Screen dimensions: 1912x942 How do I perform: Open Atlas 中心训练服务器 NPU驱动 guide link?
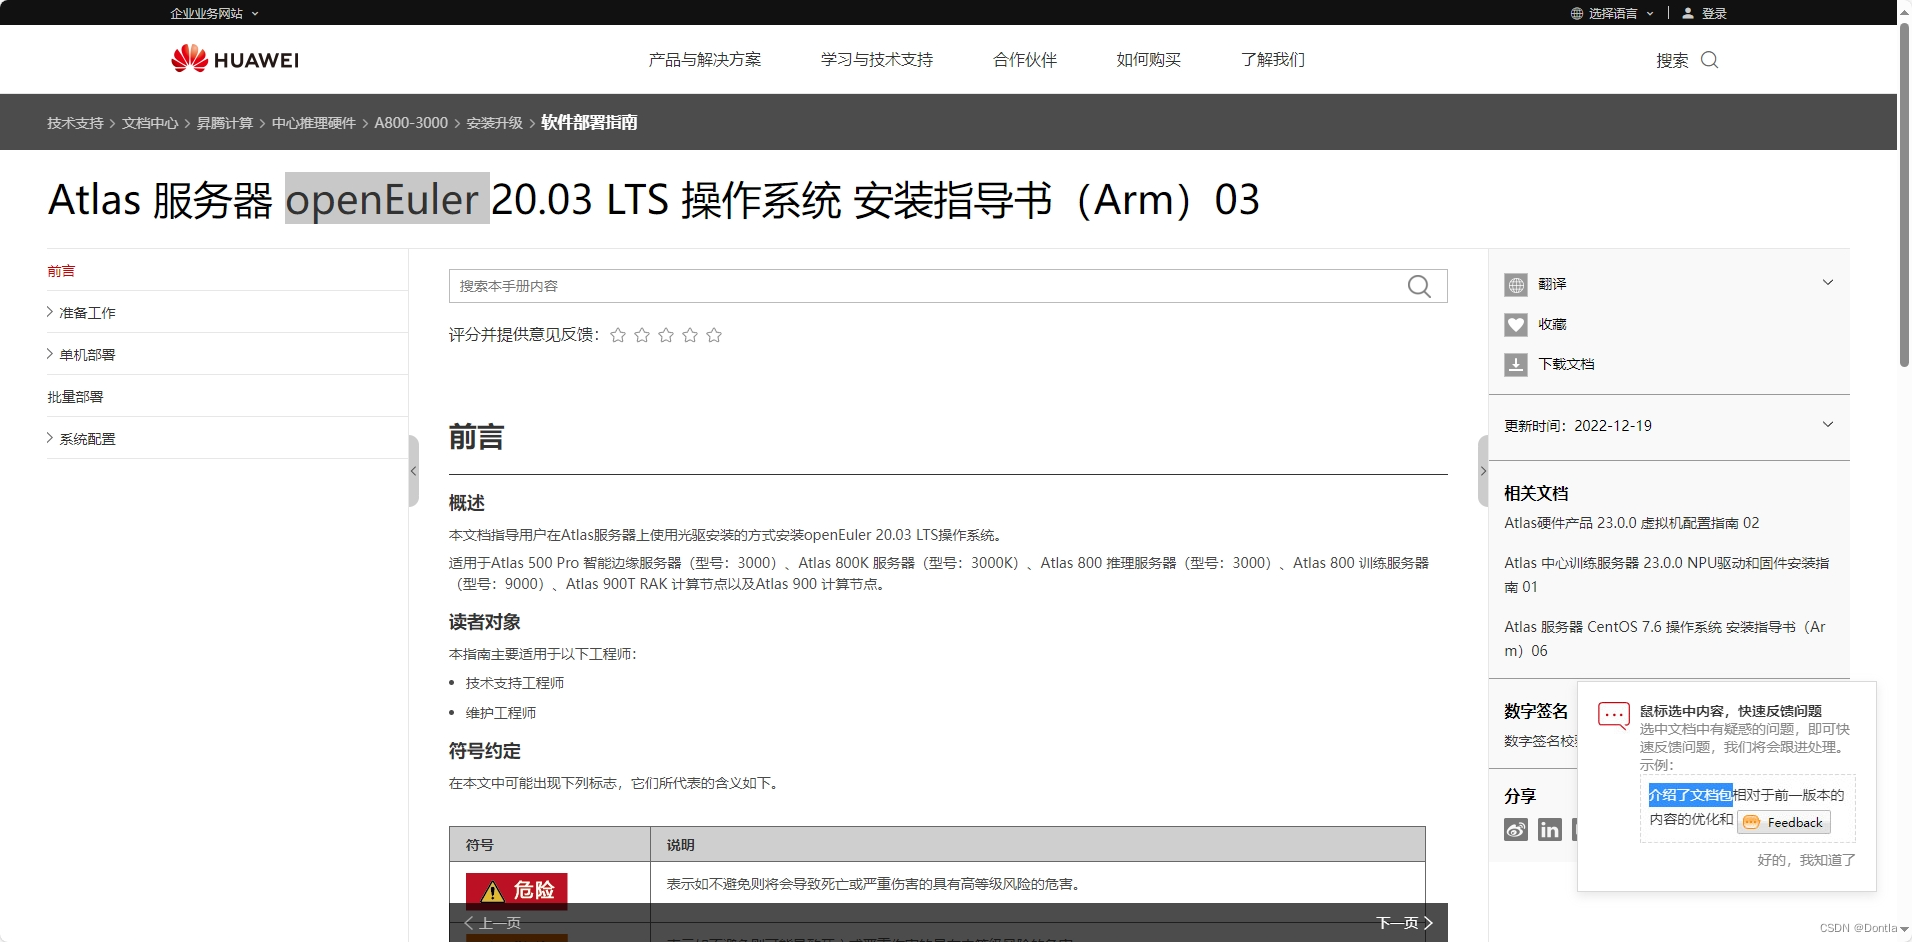pyautogui.click(x=1667, y=575)
